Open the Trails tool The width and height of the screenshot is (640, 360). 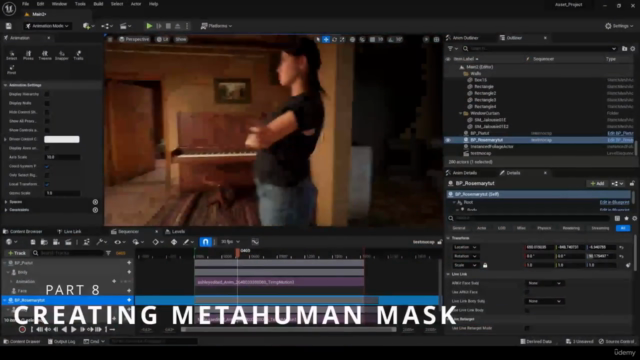coord(78,55)
